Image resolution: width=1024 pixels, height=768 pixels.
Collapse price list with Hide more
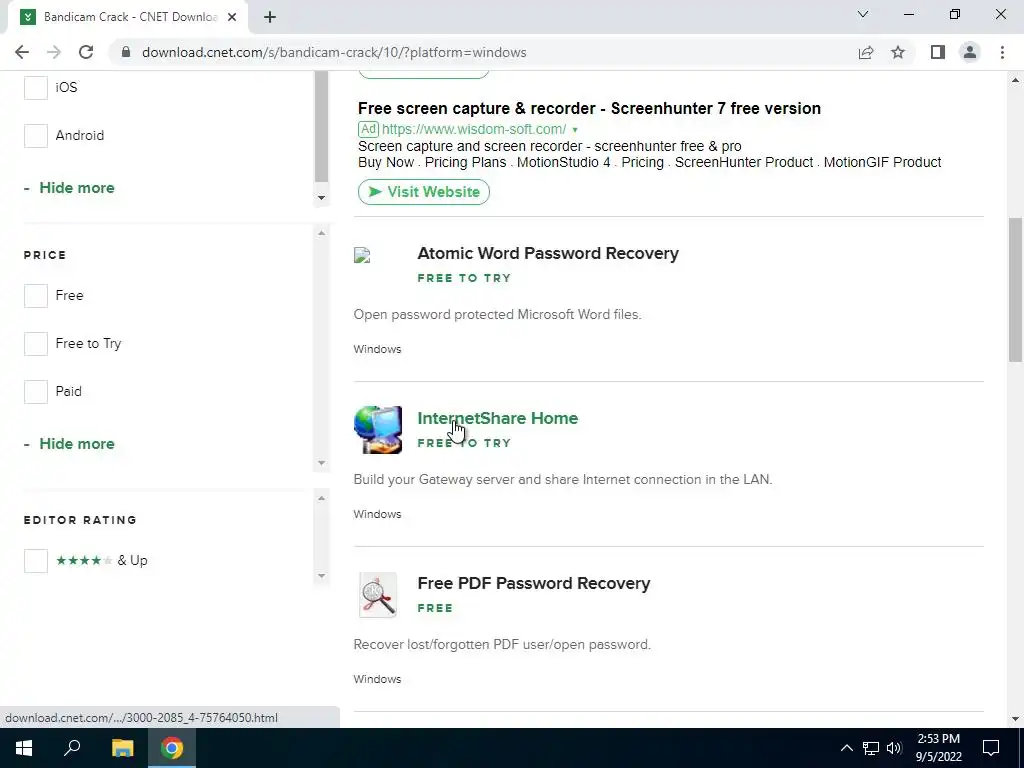(x=69, y=443)
